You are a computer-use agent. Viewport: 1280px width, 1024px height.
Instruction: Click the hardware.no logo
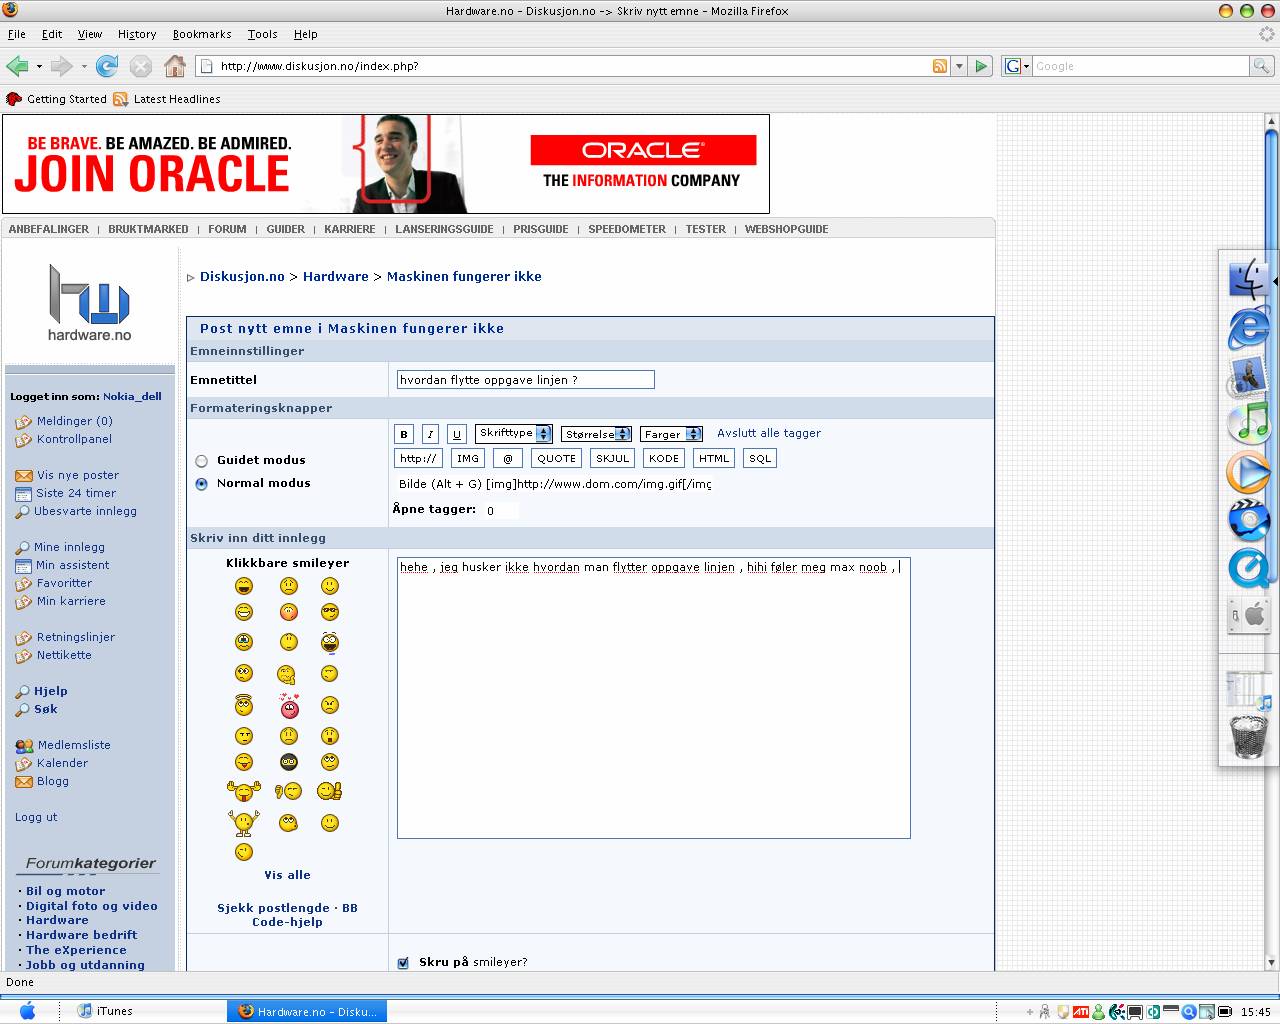coord(89,302)
